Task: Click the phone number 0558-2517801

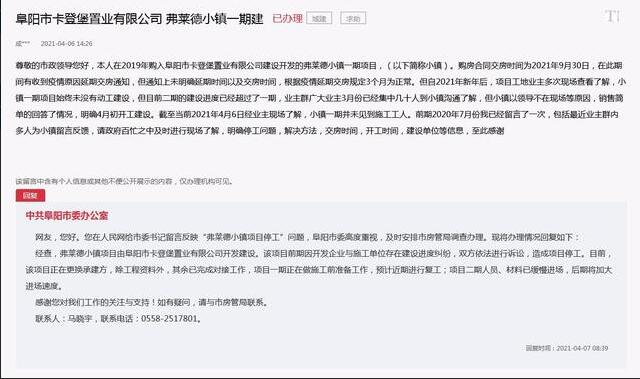Action: (169, 319)
